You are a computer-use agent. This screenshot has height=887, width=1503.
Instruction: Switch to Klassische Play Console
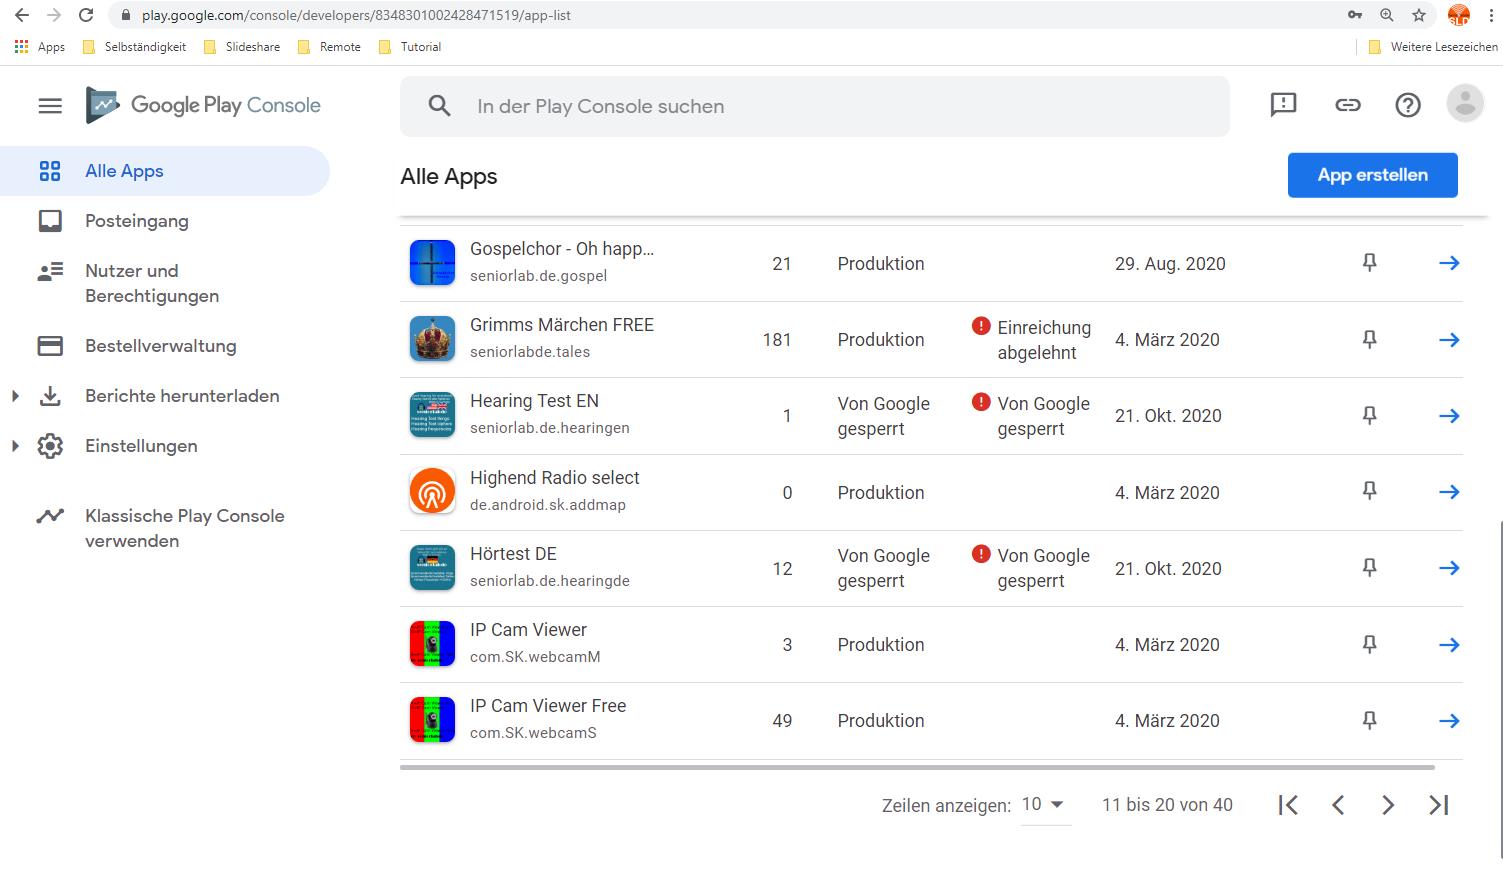click(x=184, y=528)
